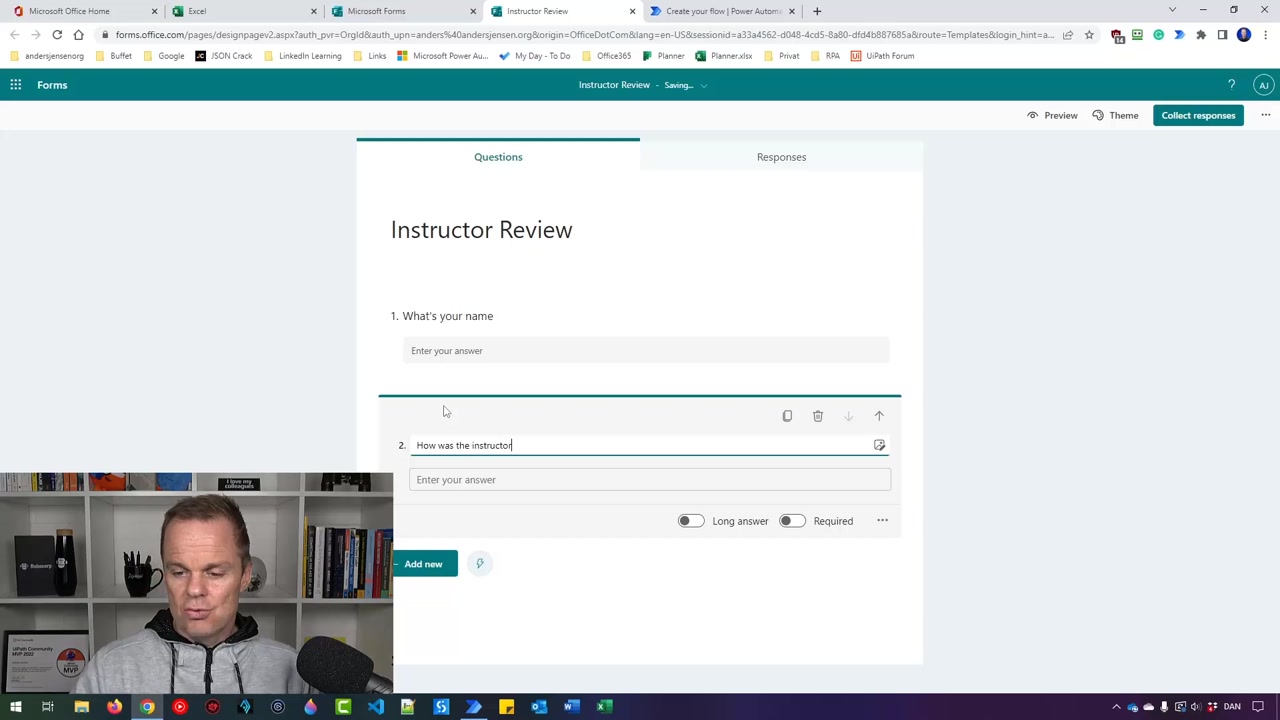1280x720 pixels.
Task: Click the Instructor Review form title
Action: pos(481,230)
